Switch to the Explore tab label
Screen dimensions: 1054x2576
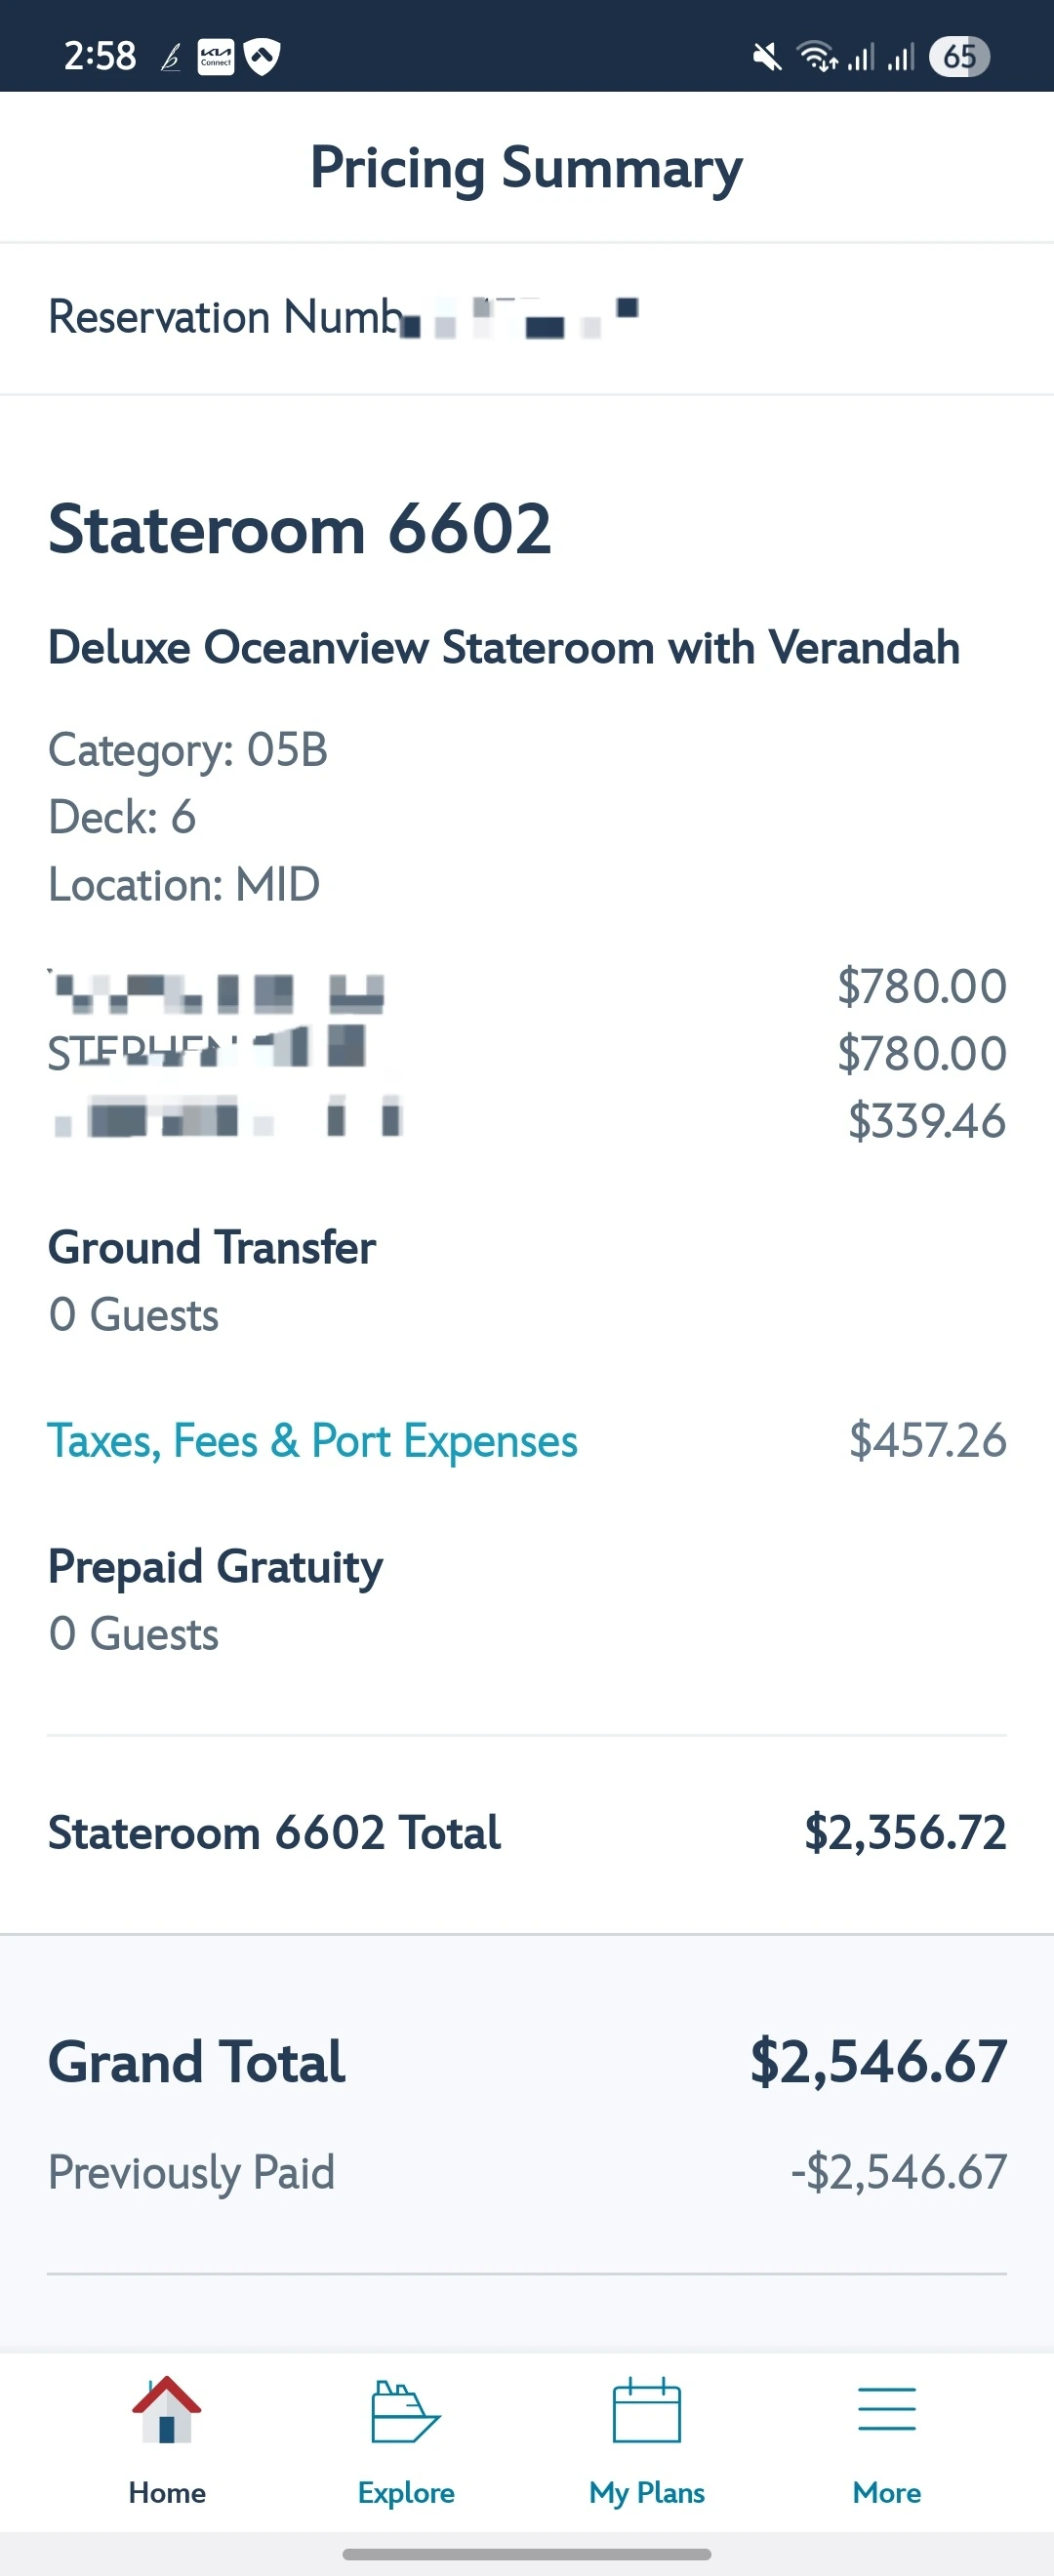406,2493
